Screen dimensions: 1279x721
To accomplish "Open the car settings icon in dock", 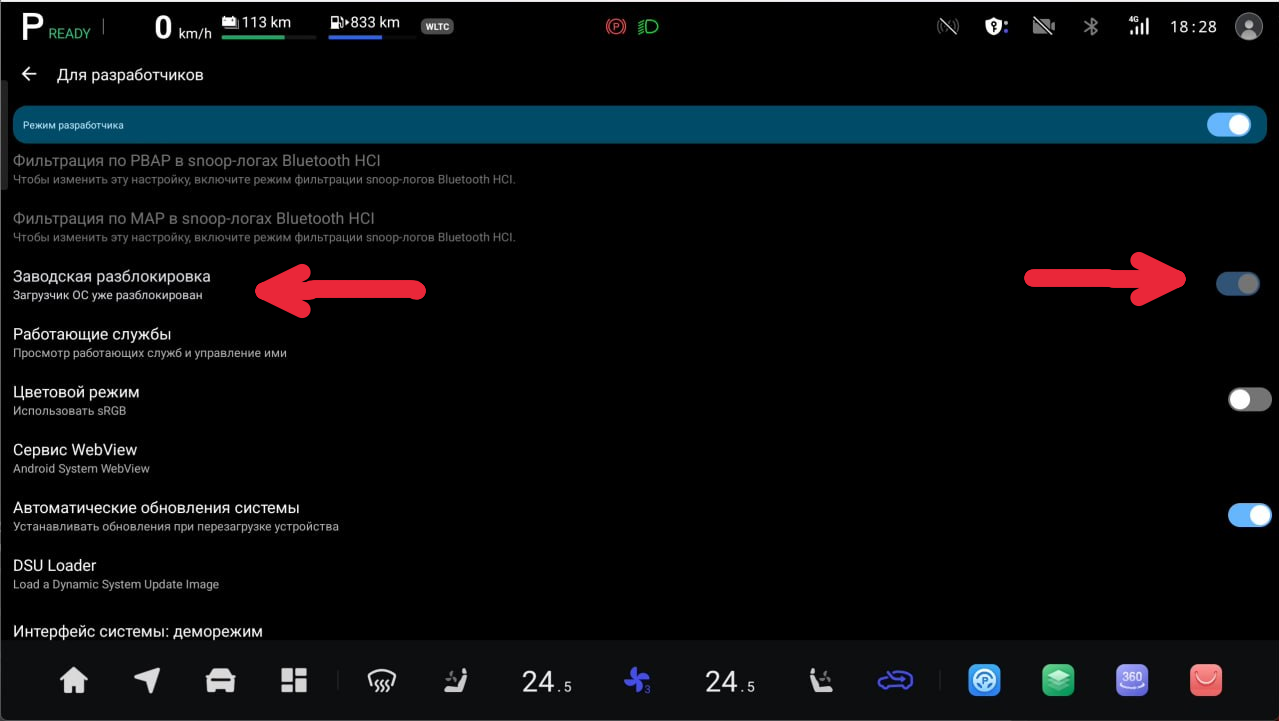I will click(x=220, y=681).
